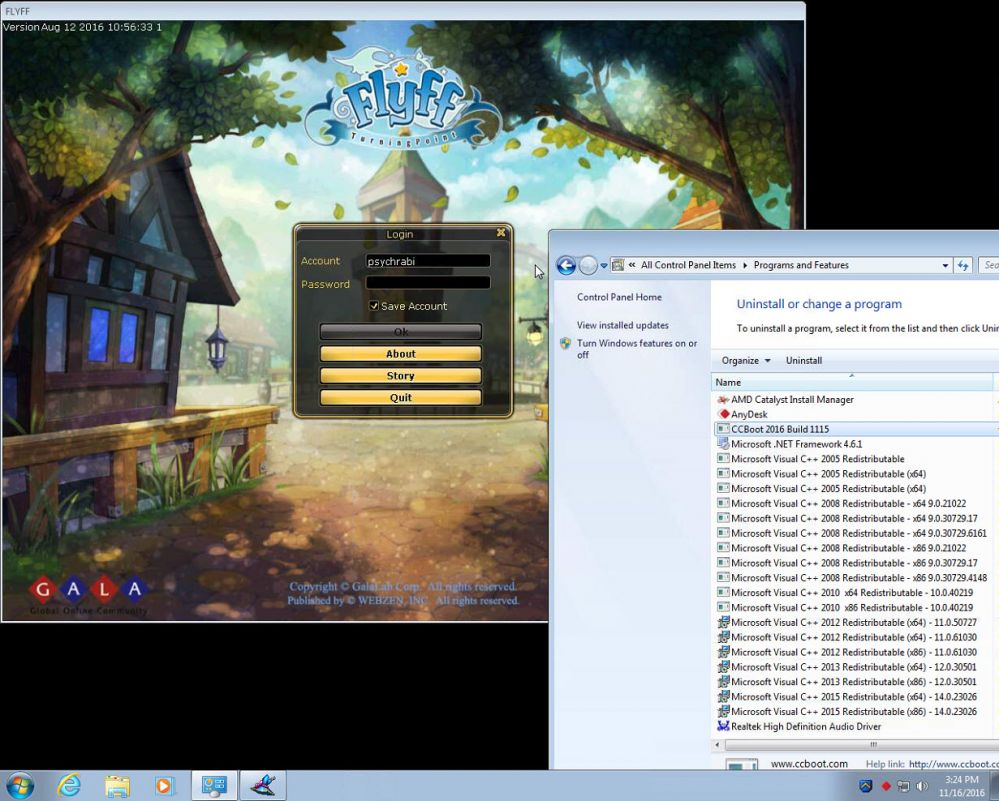999x801 pixels.
Task: Open the network tray icon
Action: (903, 786)
